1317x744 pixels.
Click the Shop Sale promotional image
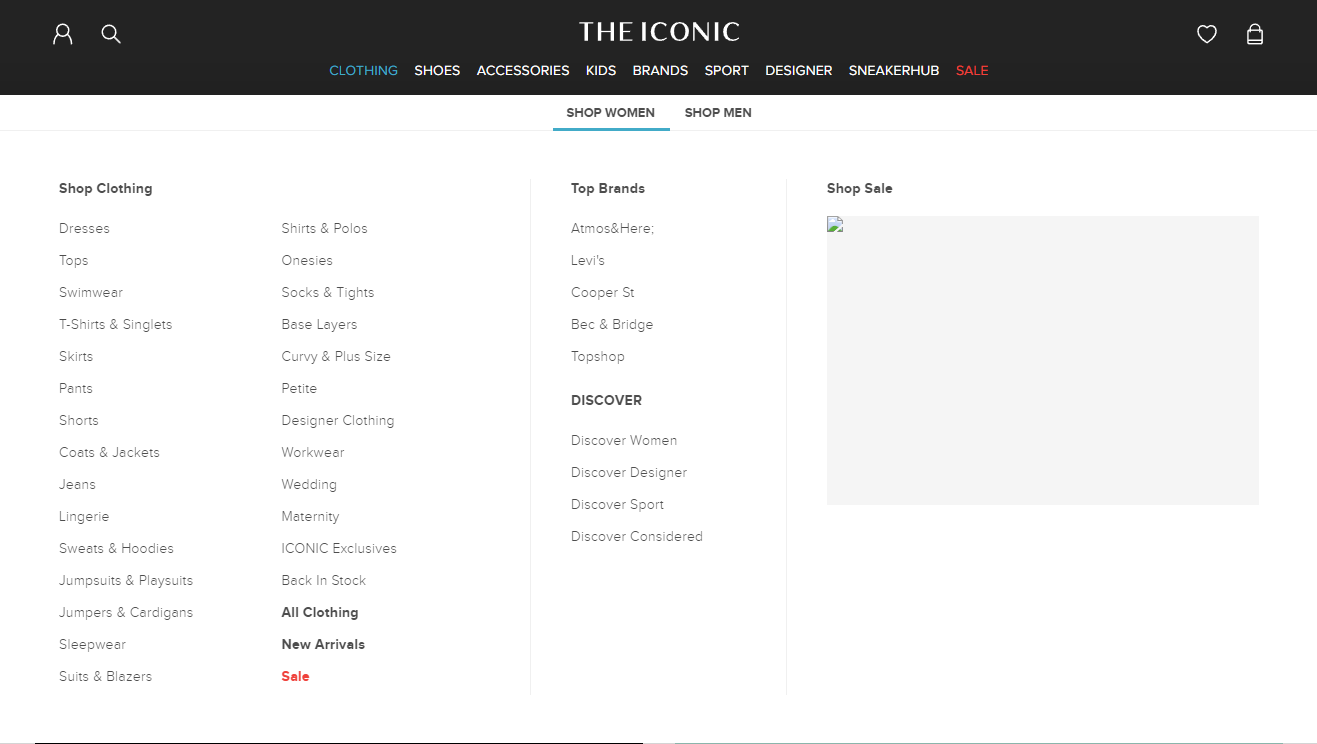pyautogui.click(x=1042, y=360)
